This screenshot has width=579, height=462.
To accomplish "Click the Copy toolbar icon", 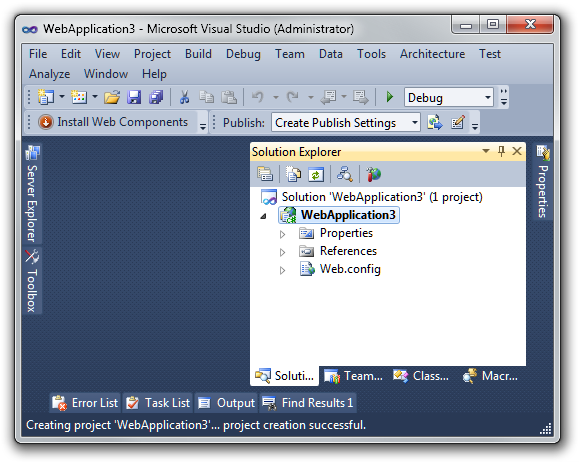I will click(x=206, y=97).
